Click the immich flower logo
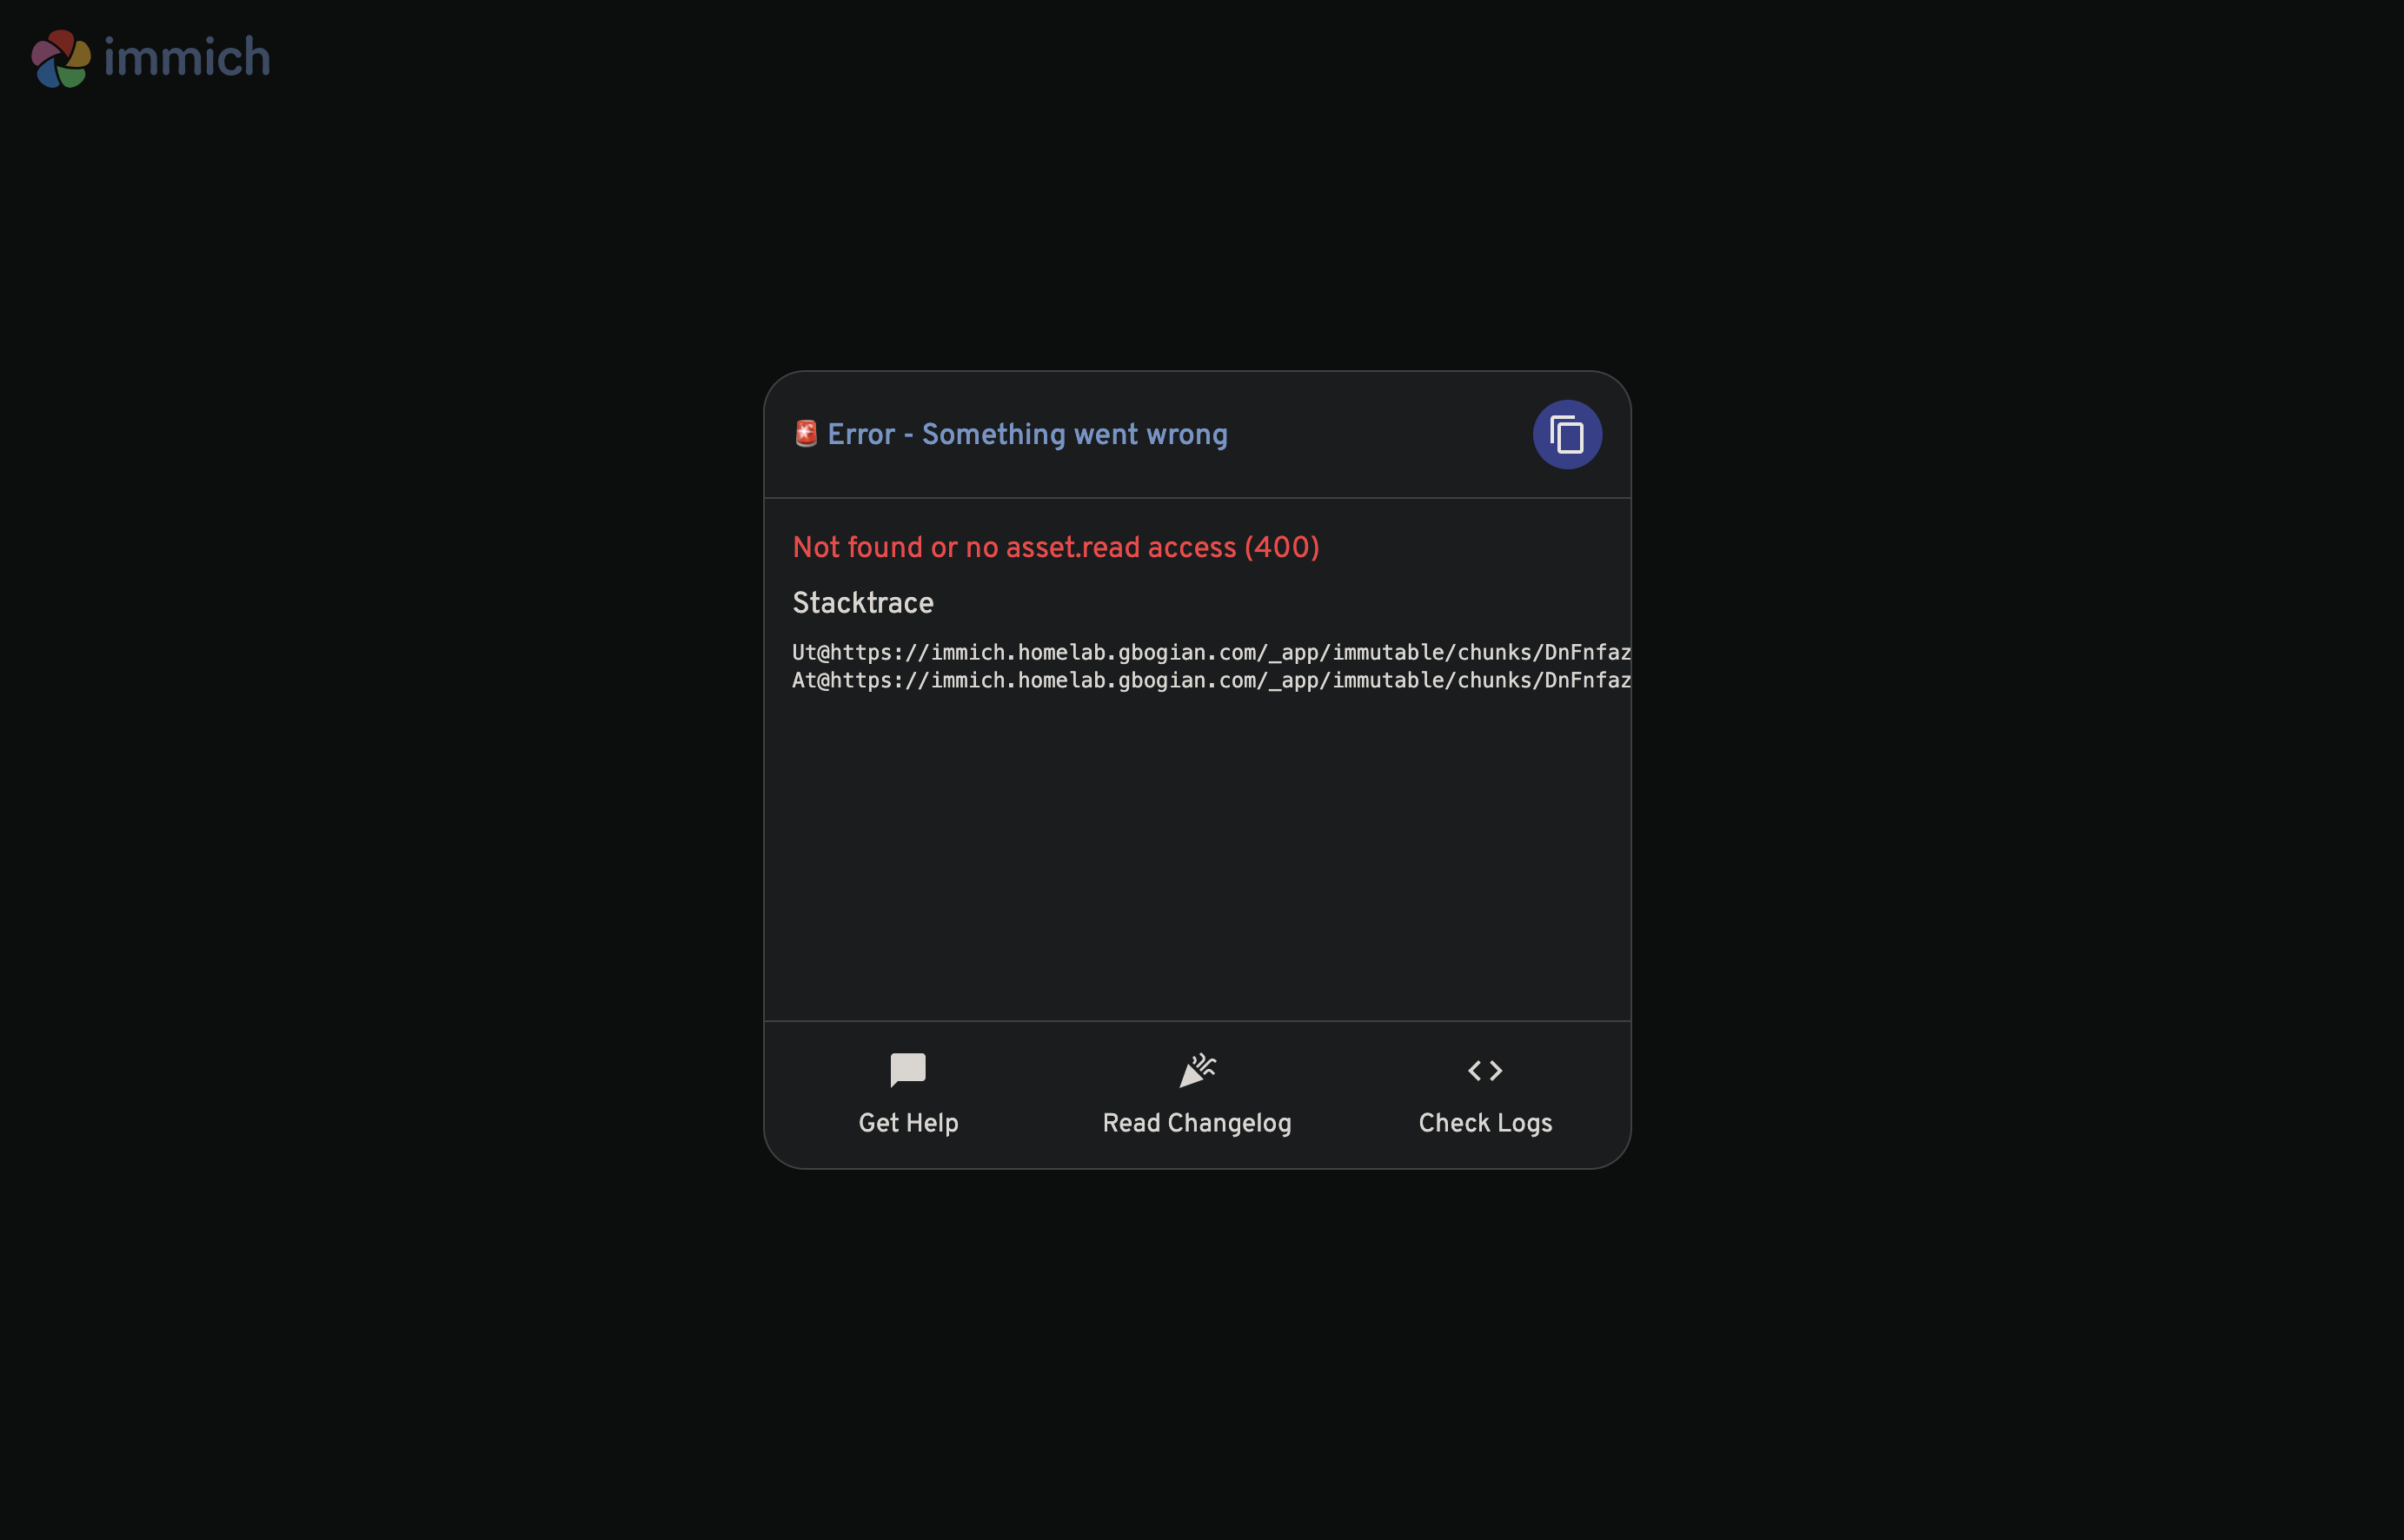 point(61,58)
